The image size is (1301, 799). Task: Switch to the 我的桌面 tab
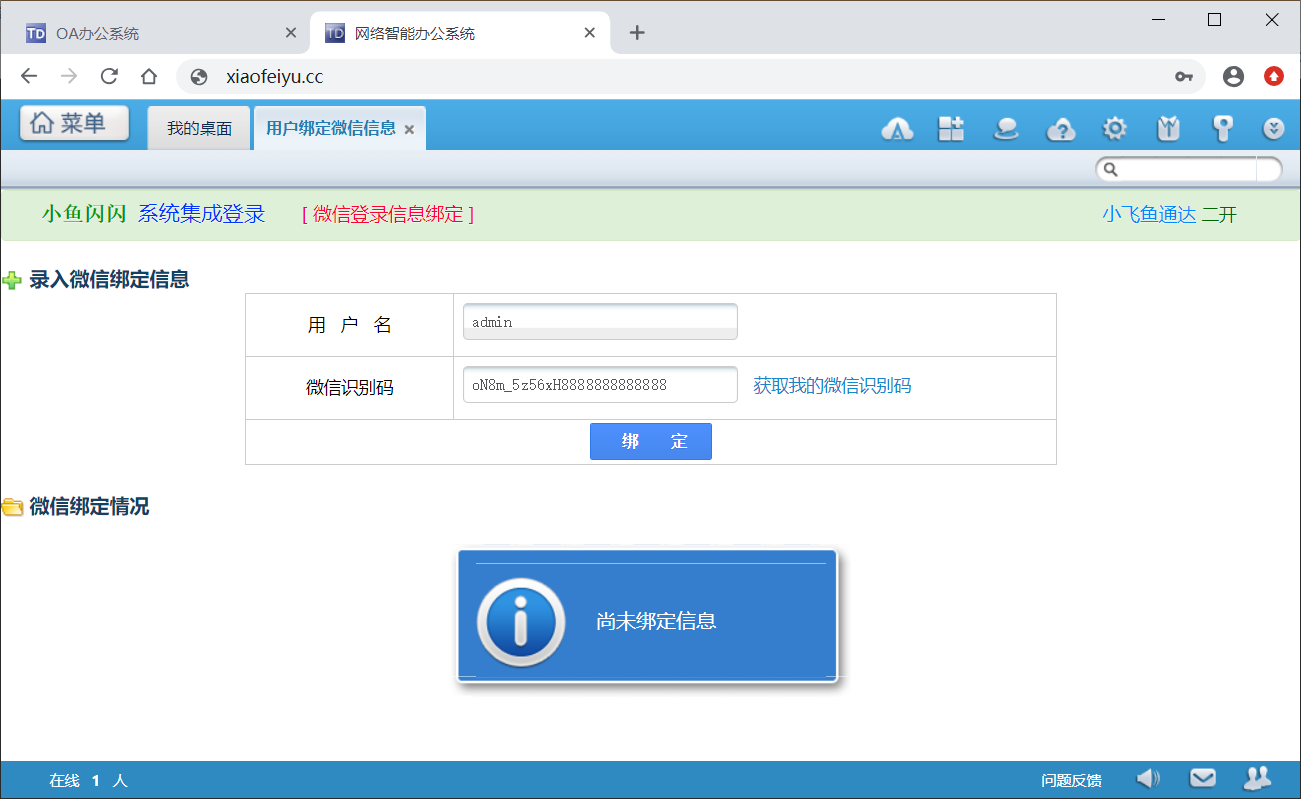[199, 129]
